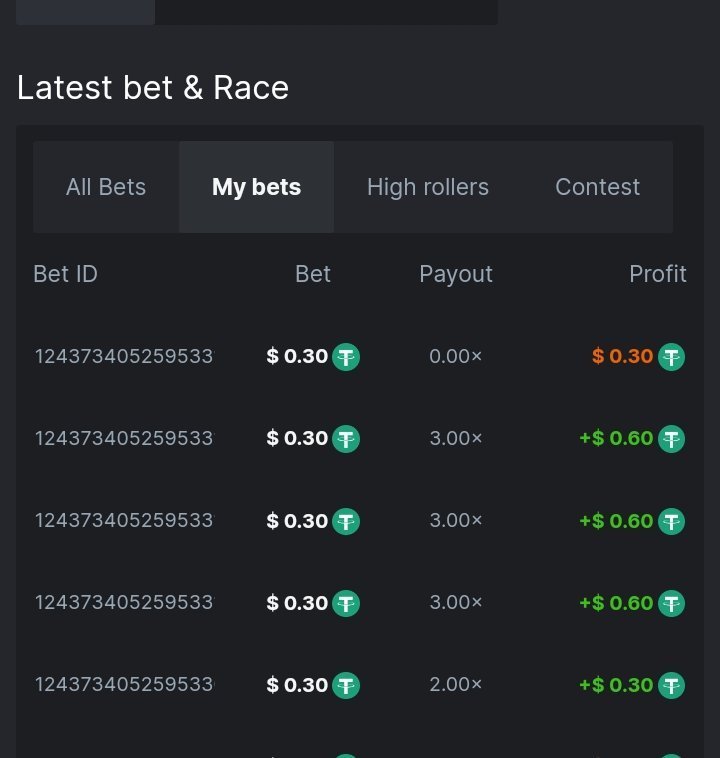Image resolution: width=720 pixels, height=758 pixels.
Task: Select the My bets tab
Action: click(x=256, y=187)
